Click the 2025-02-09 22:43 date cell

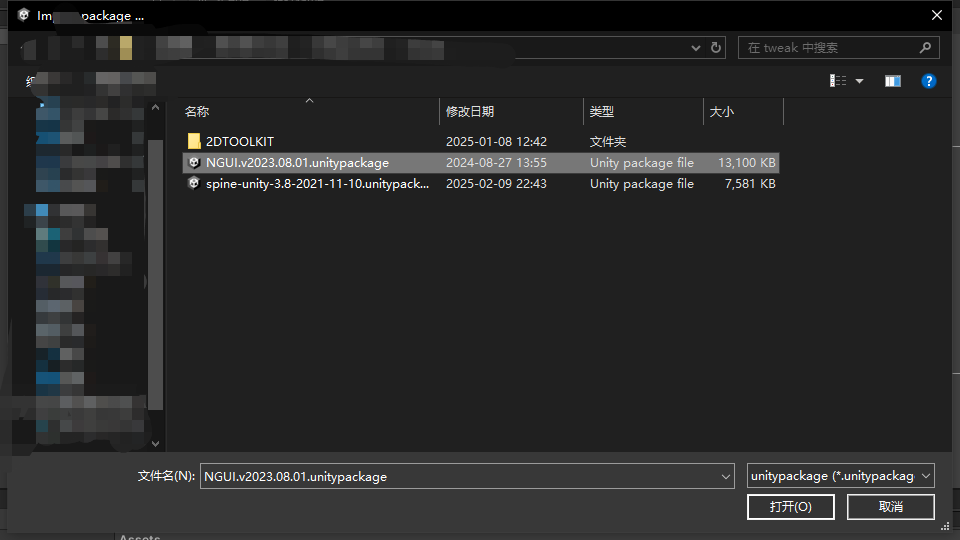click(x=496, y=184)
